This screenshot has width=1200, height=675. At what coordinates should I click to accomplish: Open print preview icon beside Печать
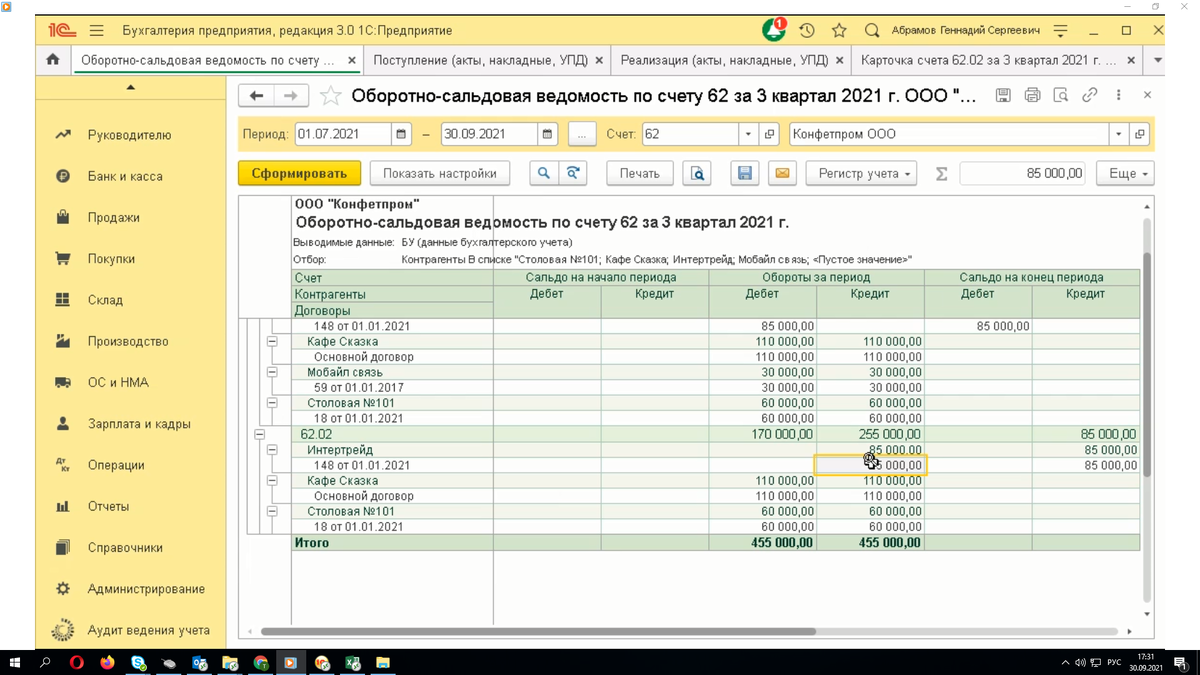tap(697, 173)
